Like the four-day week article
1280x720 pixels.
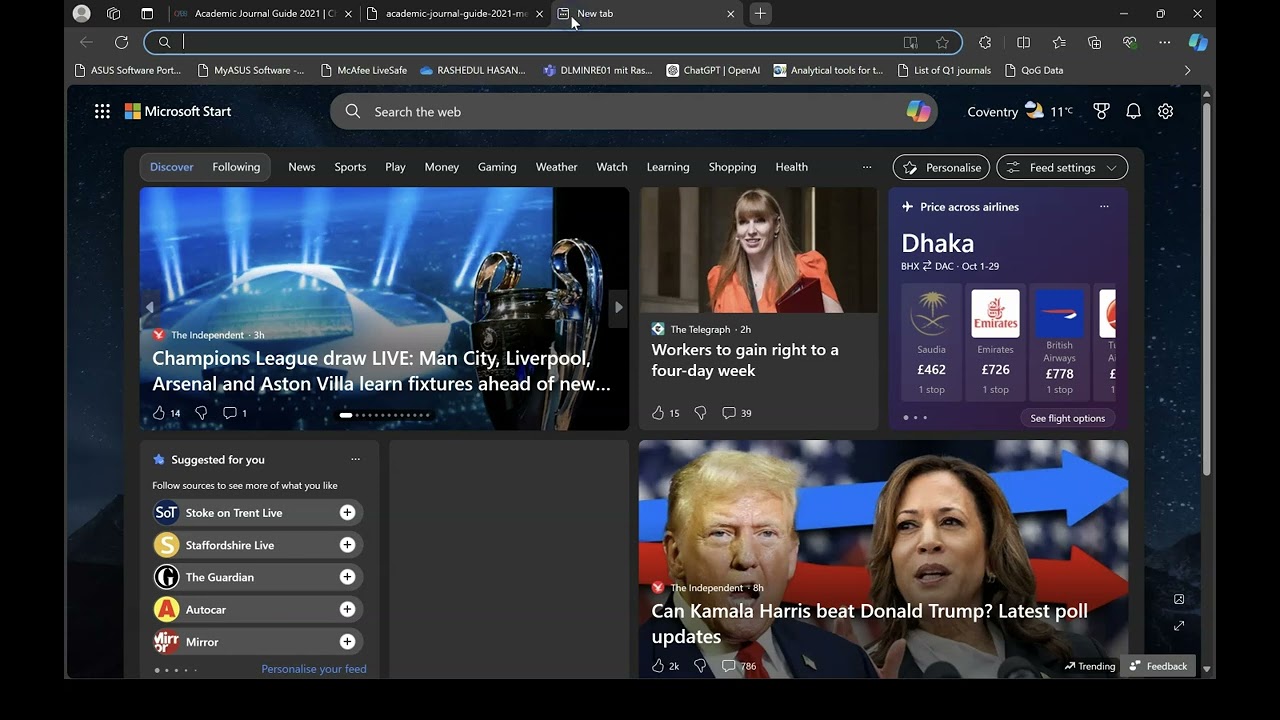pyautogui.click(x=658, y=412)
